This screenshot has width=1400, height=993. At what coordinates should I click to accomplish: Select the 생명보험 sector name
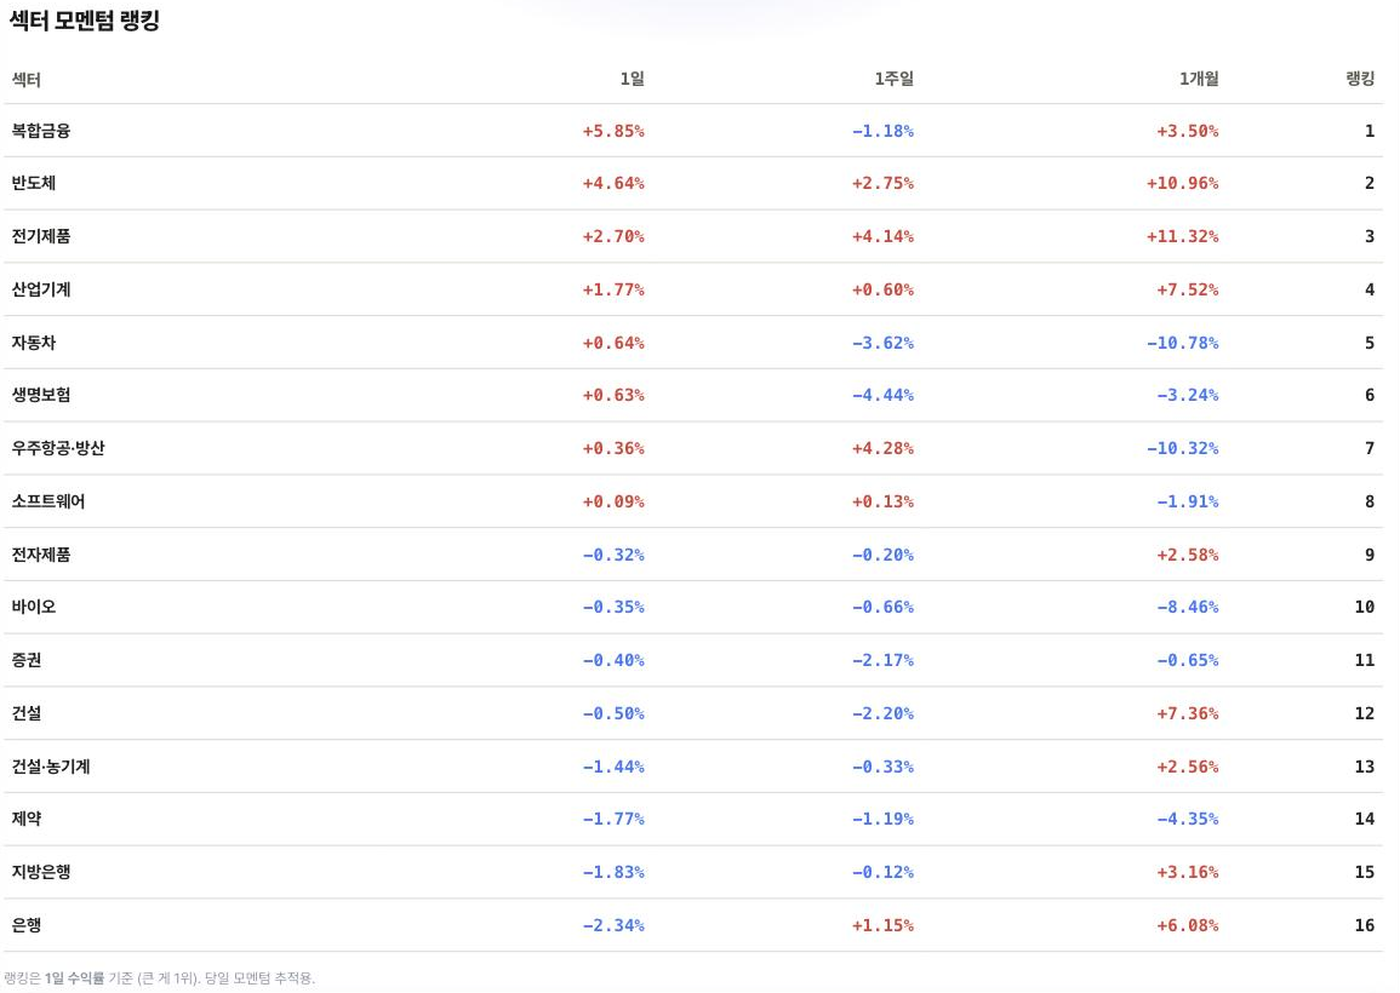[41, 395]
